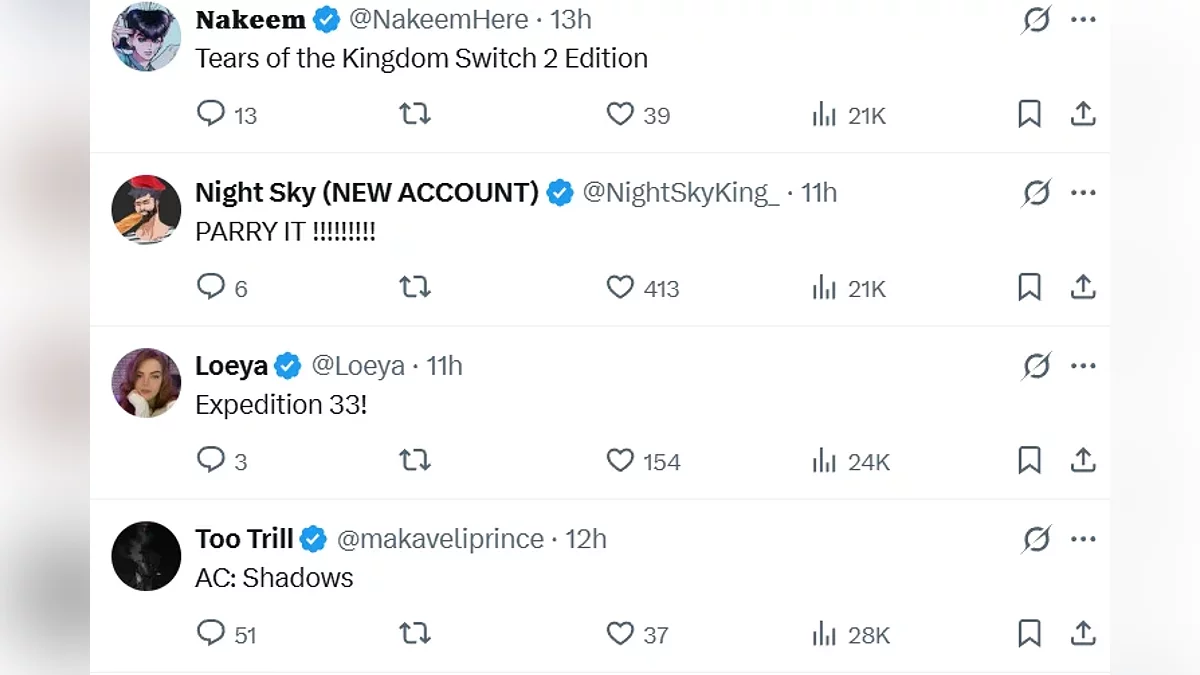Open Nakeem's profile picture

pos(146,37)
